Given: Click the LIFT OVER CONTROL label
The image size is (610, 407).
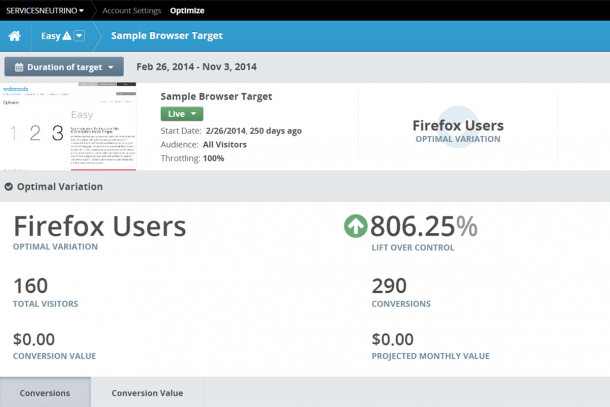Looking at the screenshot, I should (x=413, y=247).
